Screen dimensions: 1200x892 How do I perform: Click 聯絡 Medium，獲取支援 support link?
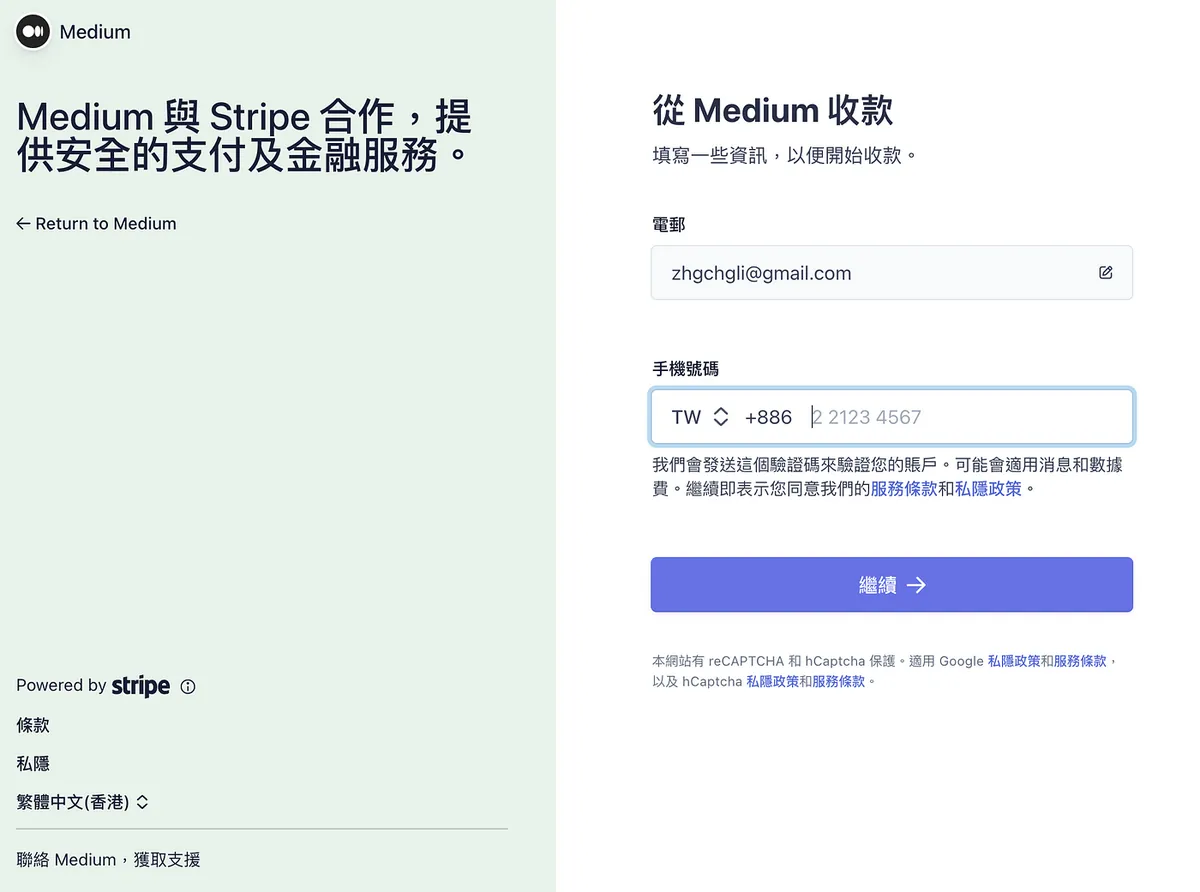pyautogui.click(x=108, y=860)
